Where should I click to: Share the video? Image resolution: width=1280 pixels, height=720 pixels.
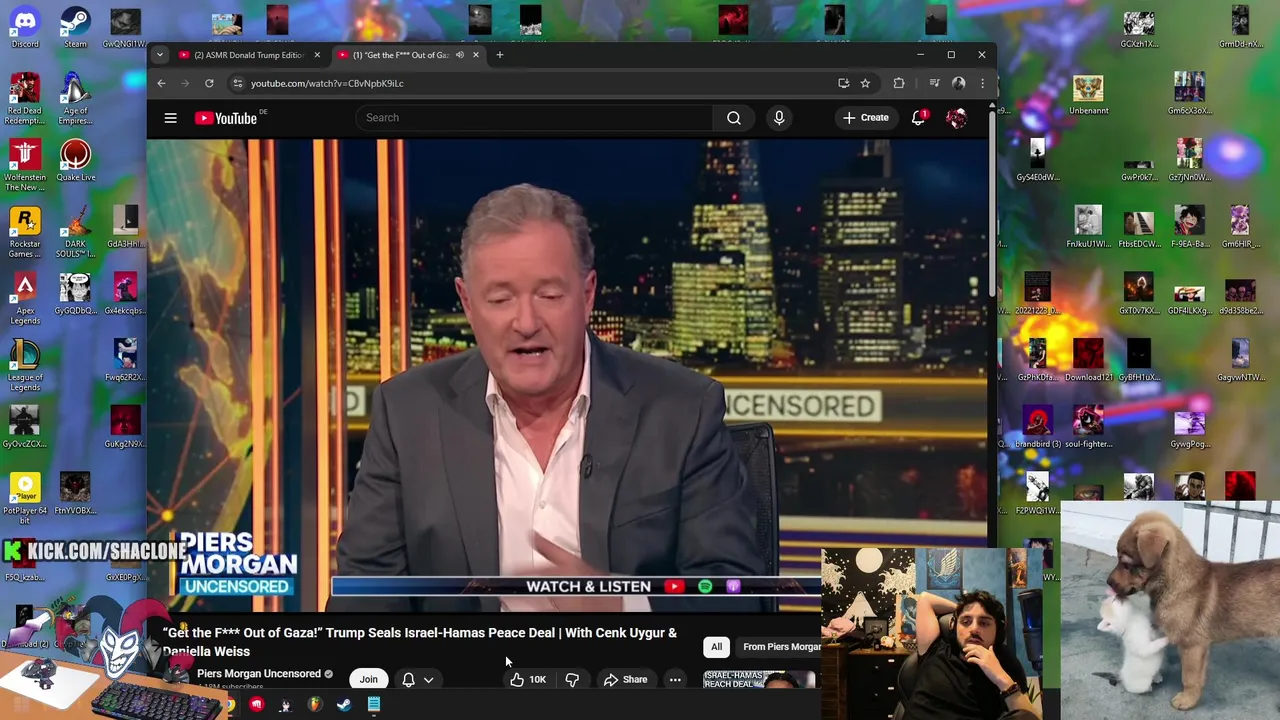(625, 680)
